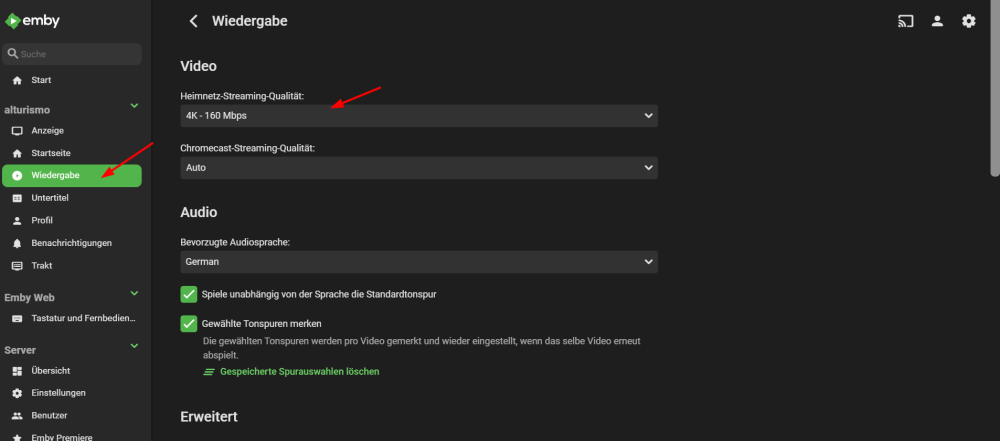Viewport: 1000px width, 441px height.
Task: Open Tastatur und Fernbedien… entry
Action: point(72,318)
